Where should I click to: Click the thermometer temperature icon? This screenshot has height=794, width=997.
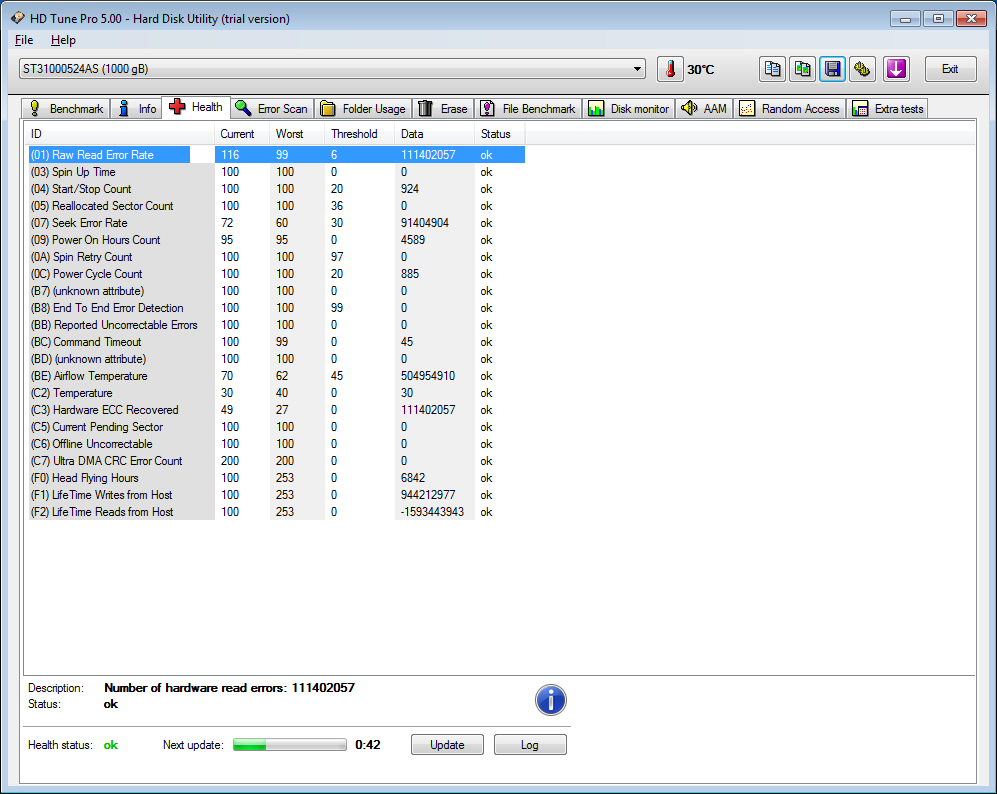click(669, 69)
